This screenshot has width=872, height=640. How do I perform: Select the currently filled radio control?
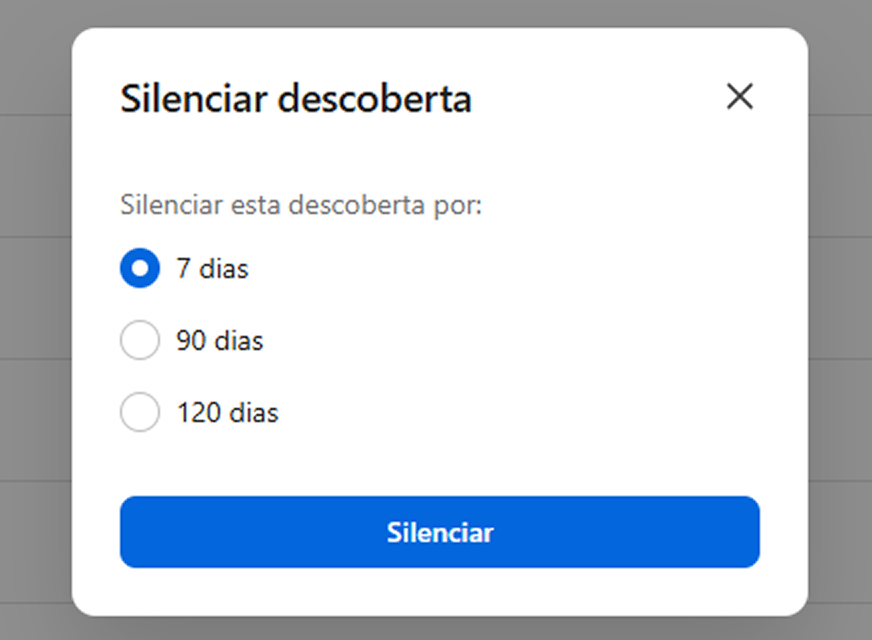[140, 268]
